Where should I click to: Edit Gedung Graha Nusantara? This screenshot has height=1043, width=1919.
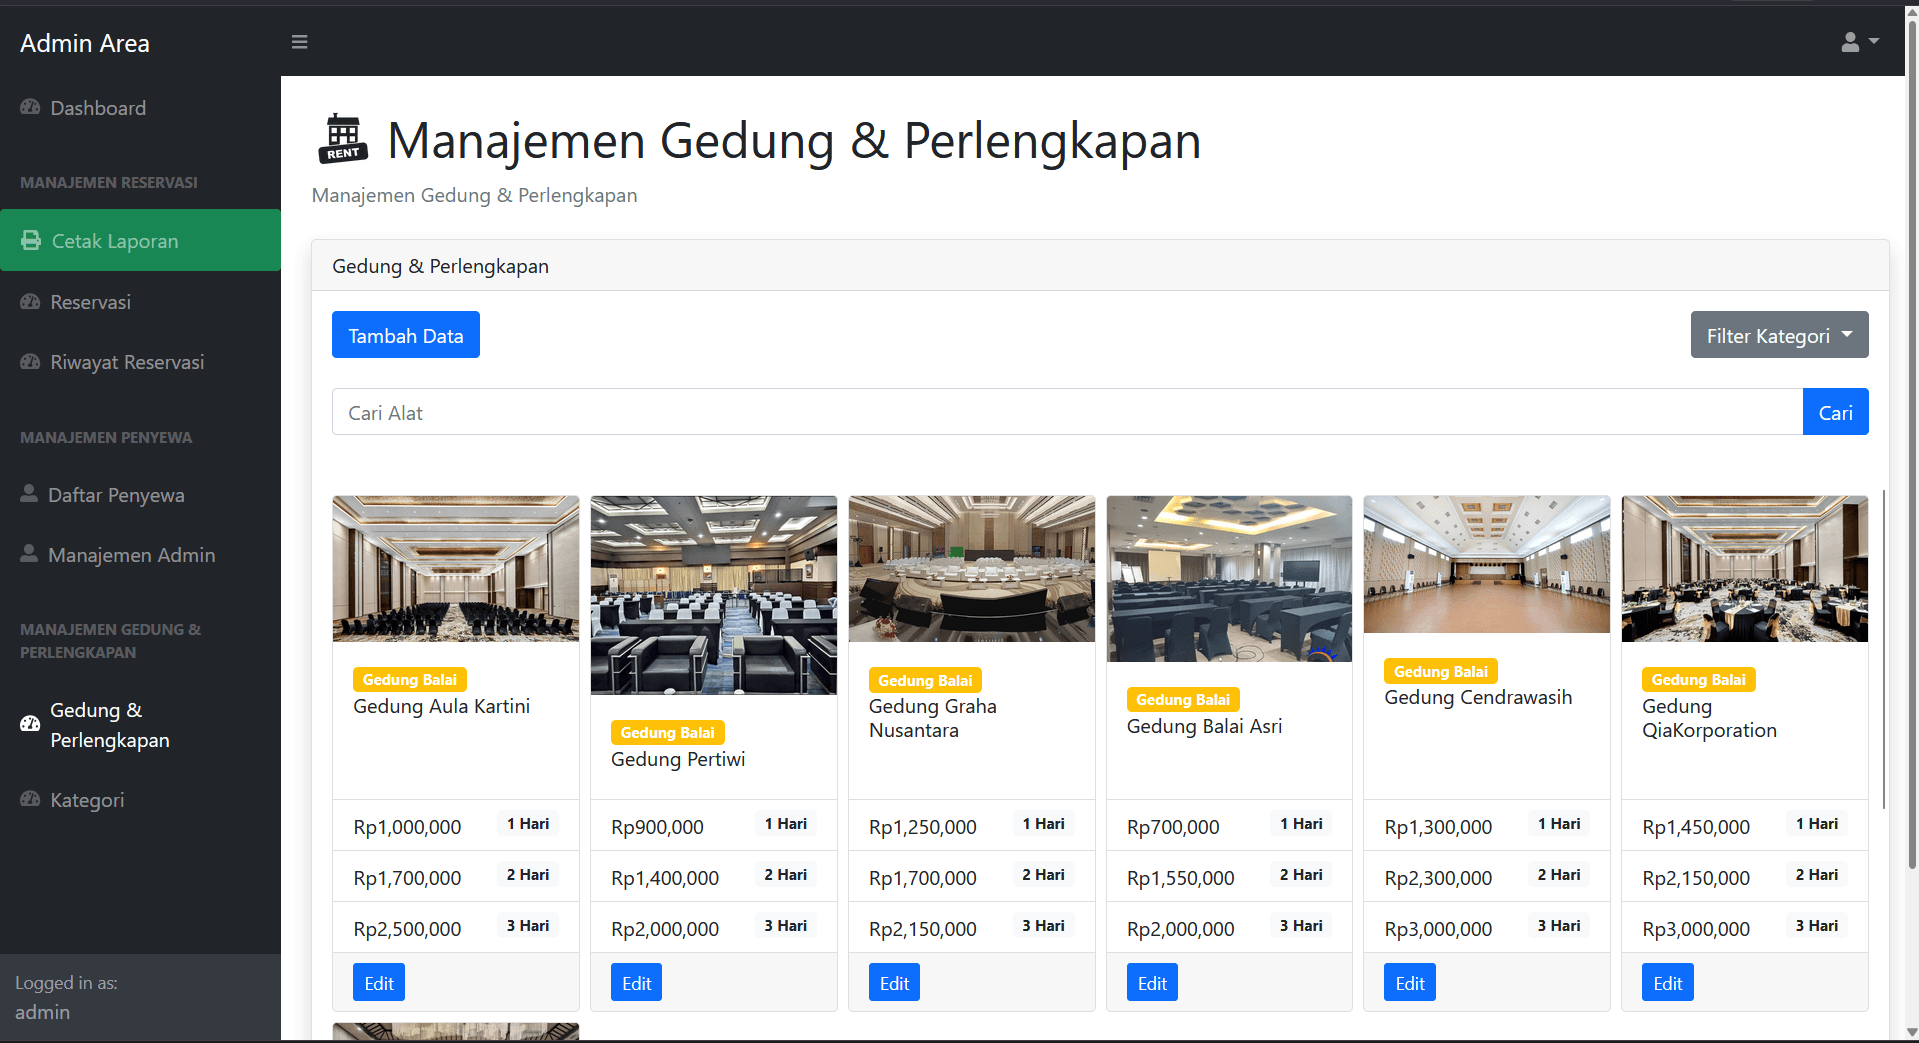pos(894,983)
